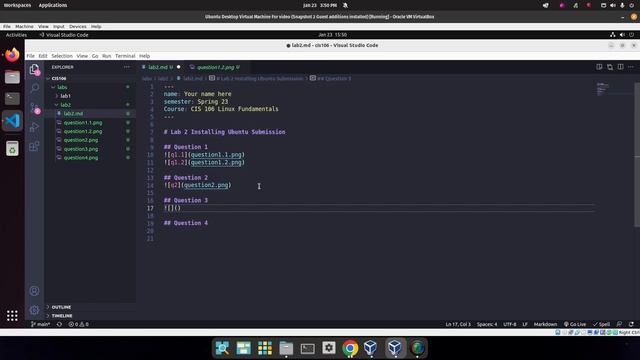Open the Trash from the Ubuntu dock
The height and width of the screenshot is (360, 640).
pyautogui.click(x=12, y=149)
